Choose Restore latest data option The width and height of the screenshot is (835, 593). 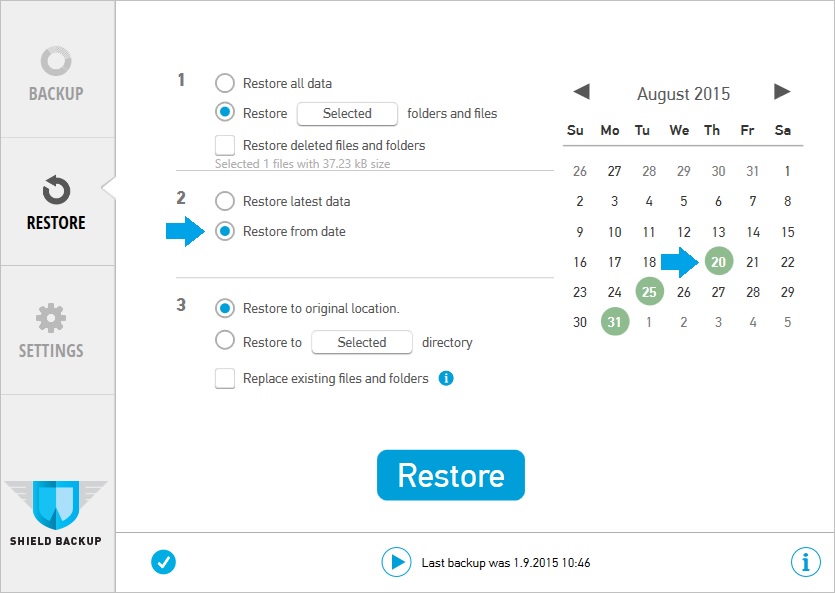(225, 201)
